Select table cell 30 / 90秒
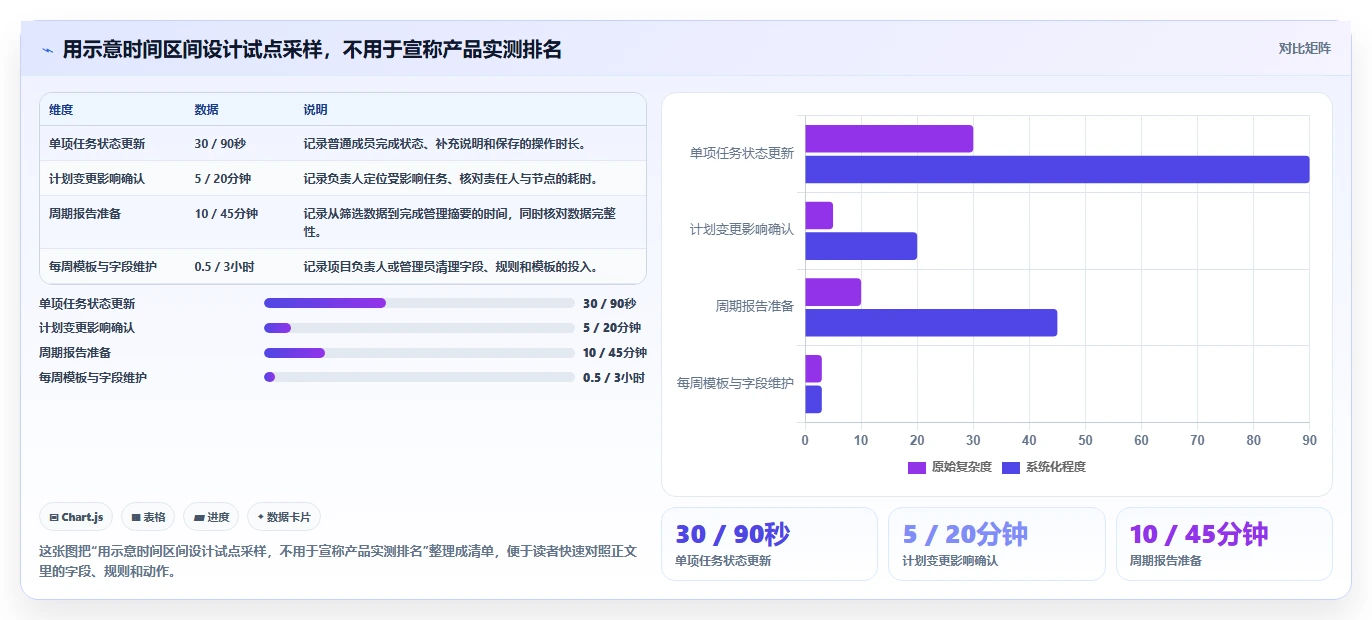This screenshot has width=1372, height=620. click(220, 144)
